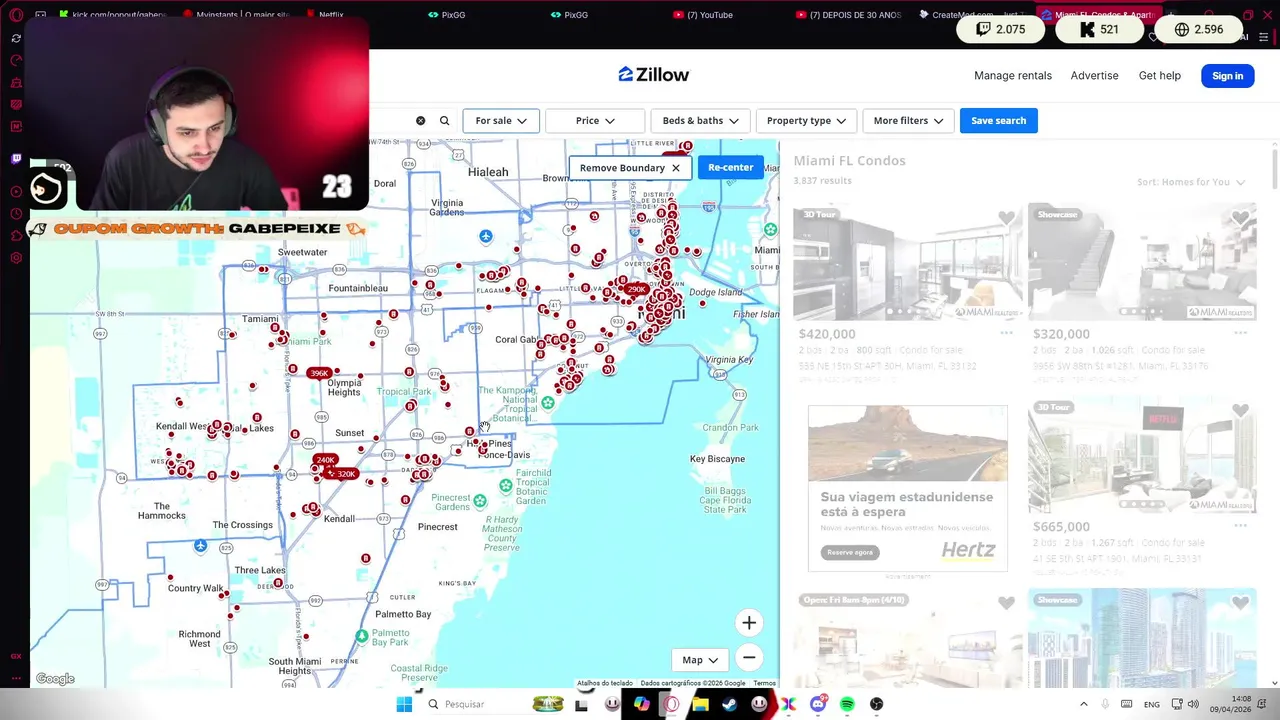The image size is (1280, 720).
Task: Click the Zillow logo
Action: pyautogui.click(x=653, y=74)
